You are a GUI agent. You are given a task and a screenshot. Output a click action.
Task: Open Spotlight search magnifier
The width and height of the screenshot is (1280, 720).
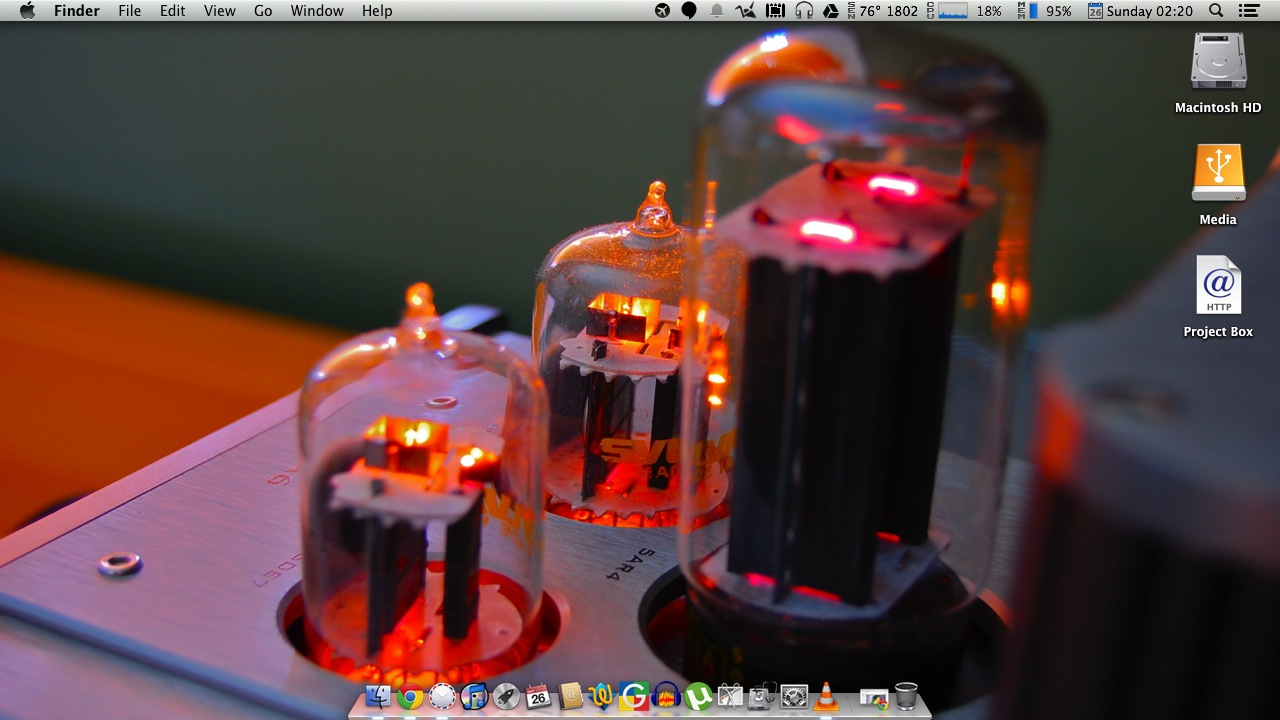coord(1216,11)
